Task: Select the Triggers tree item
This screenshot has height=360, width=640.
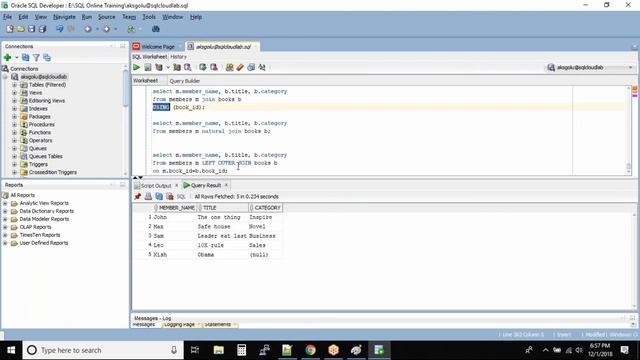Action: pos(38,164)
